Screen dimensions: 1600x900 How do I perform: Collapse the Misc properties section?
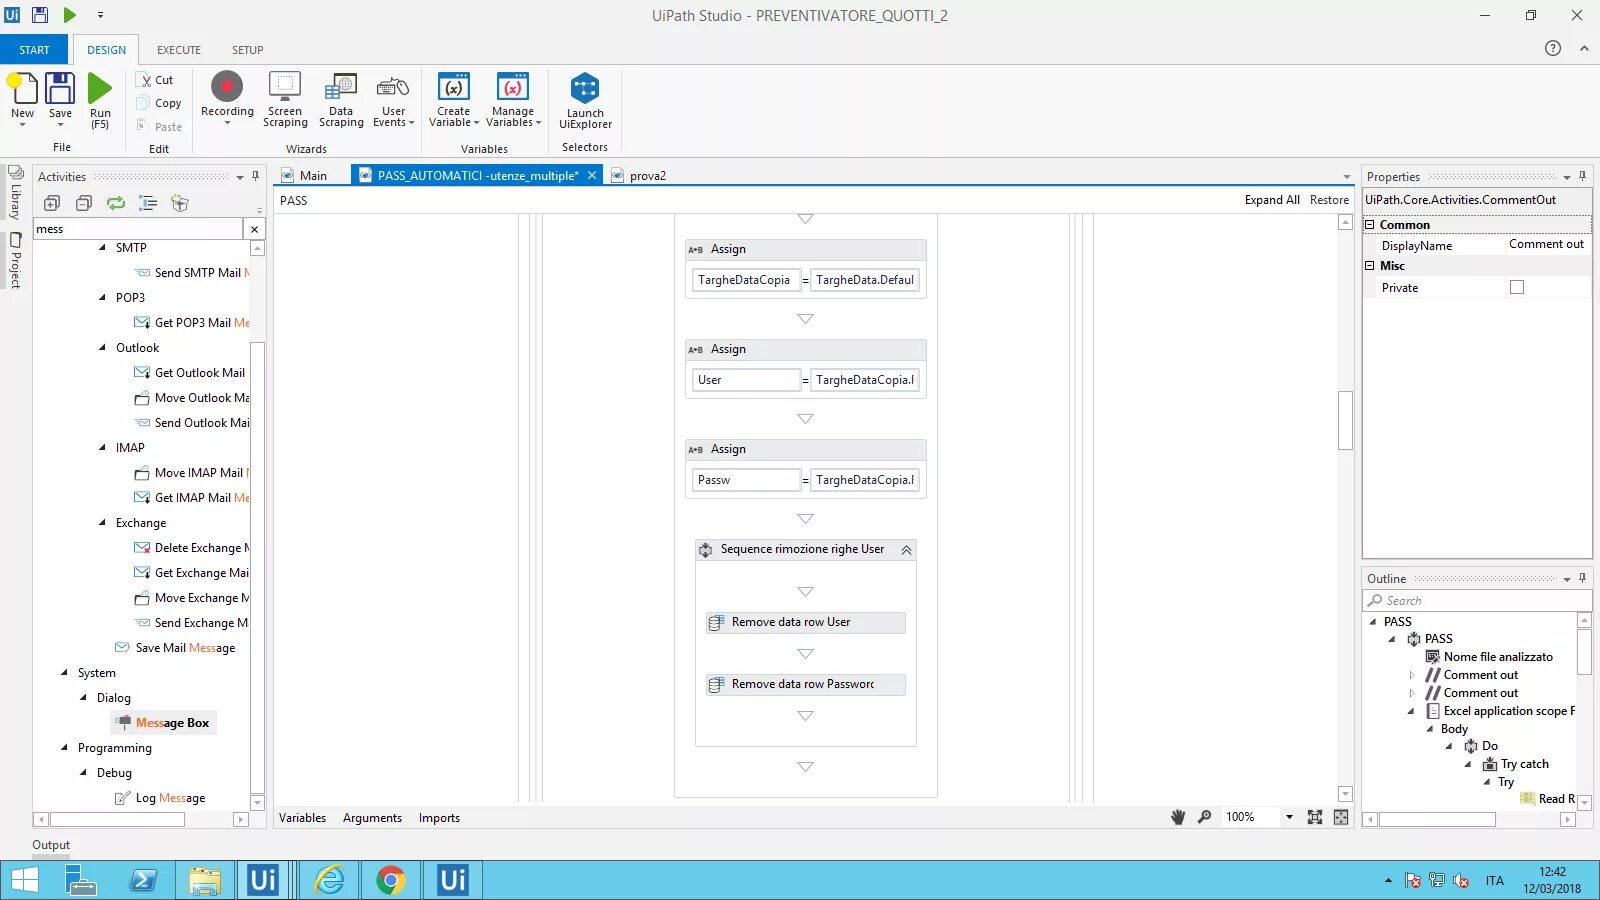tap(1371, 266)
